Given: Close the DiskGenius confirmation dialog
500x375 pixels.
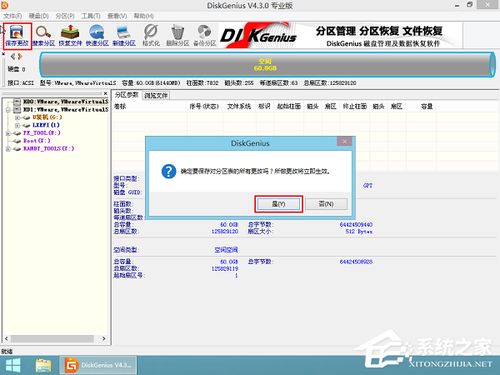Looking at the screenshot, I should (x=344, y=141).
